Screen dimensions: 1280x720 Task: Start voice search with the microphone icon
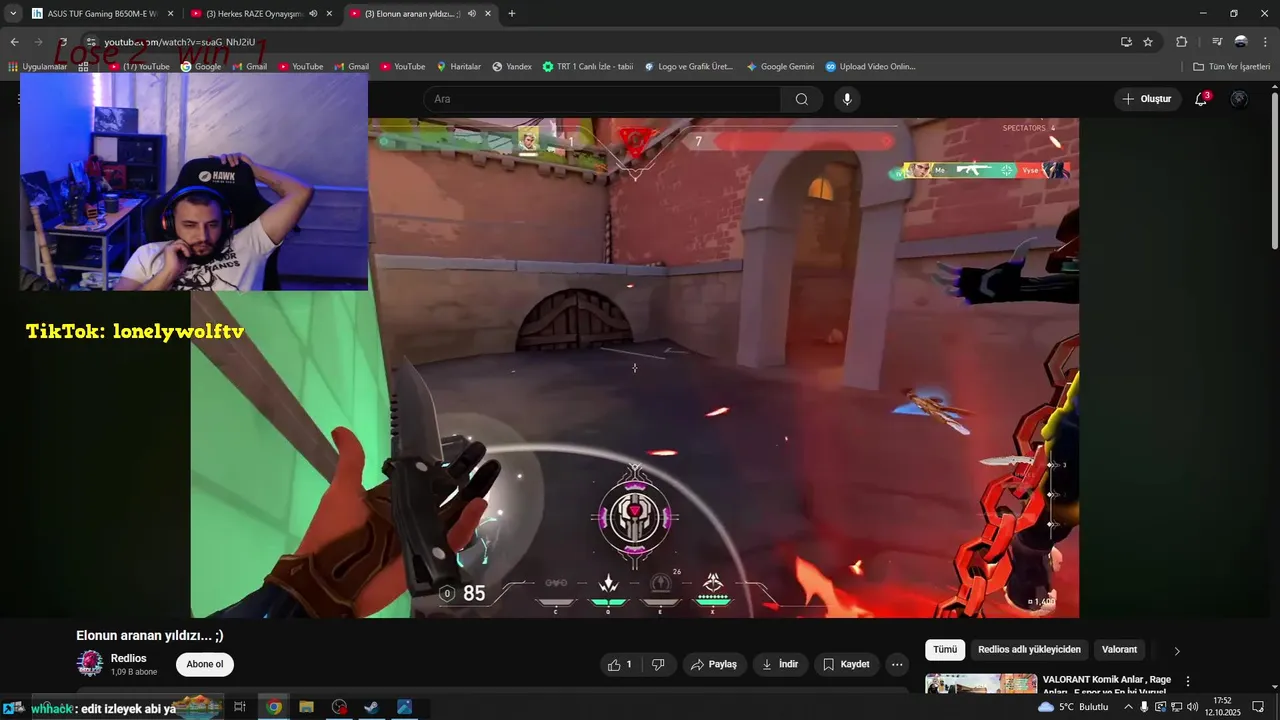tap(847, 99)
